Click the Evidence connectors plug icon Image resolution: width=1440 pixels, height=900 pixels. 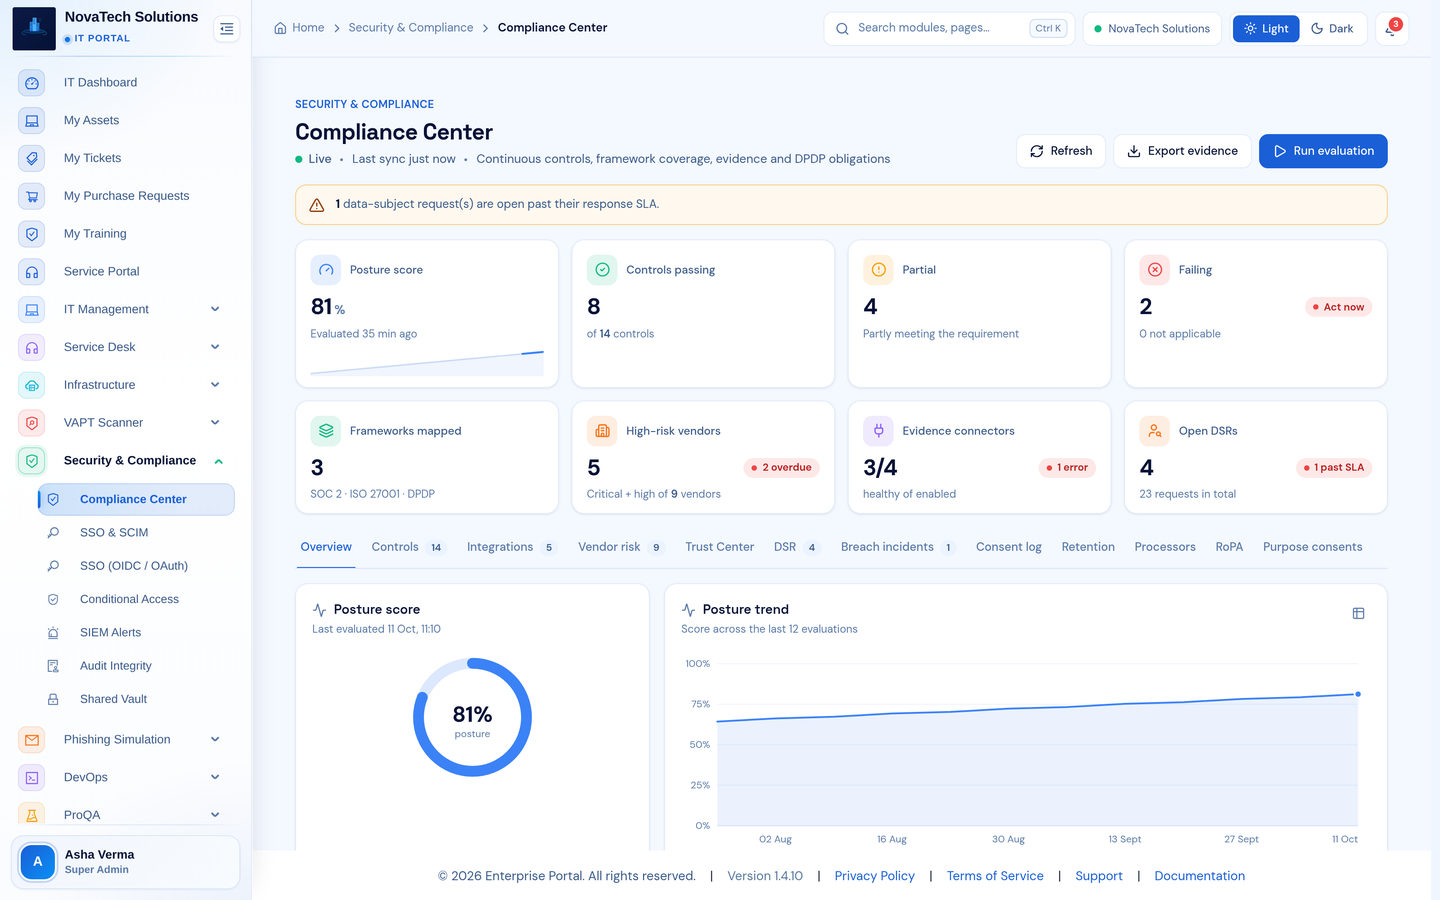pos(878,431)
